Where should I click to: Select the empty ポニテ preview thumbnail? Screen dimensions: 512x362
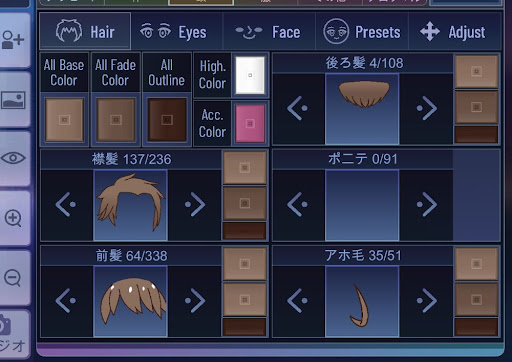362,205
